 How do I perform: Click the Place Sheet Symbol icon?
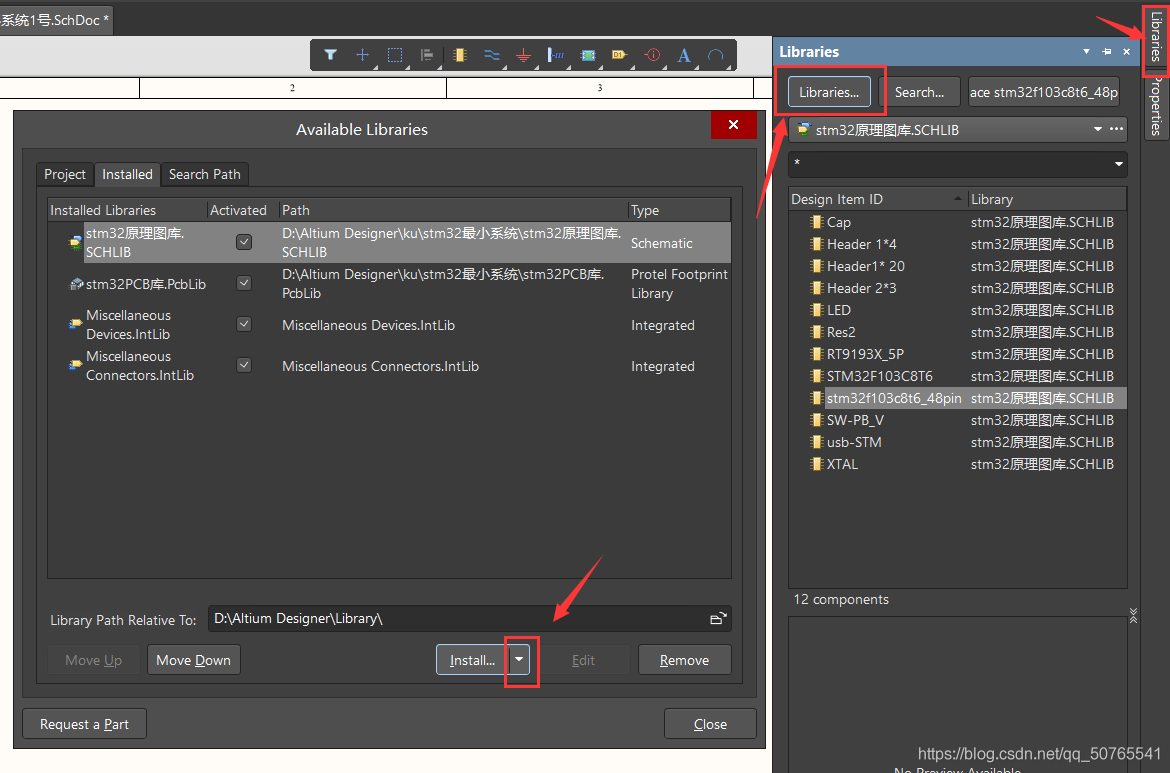point(588,54)
